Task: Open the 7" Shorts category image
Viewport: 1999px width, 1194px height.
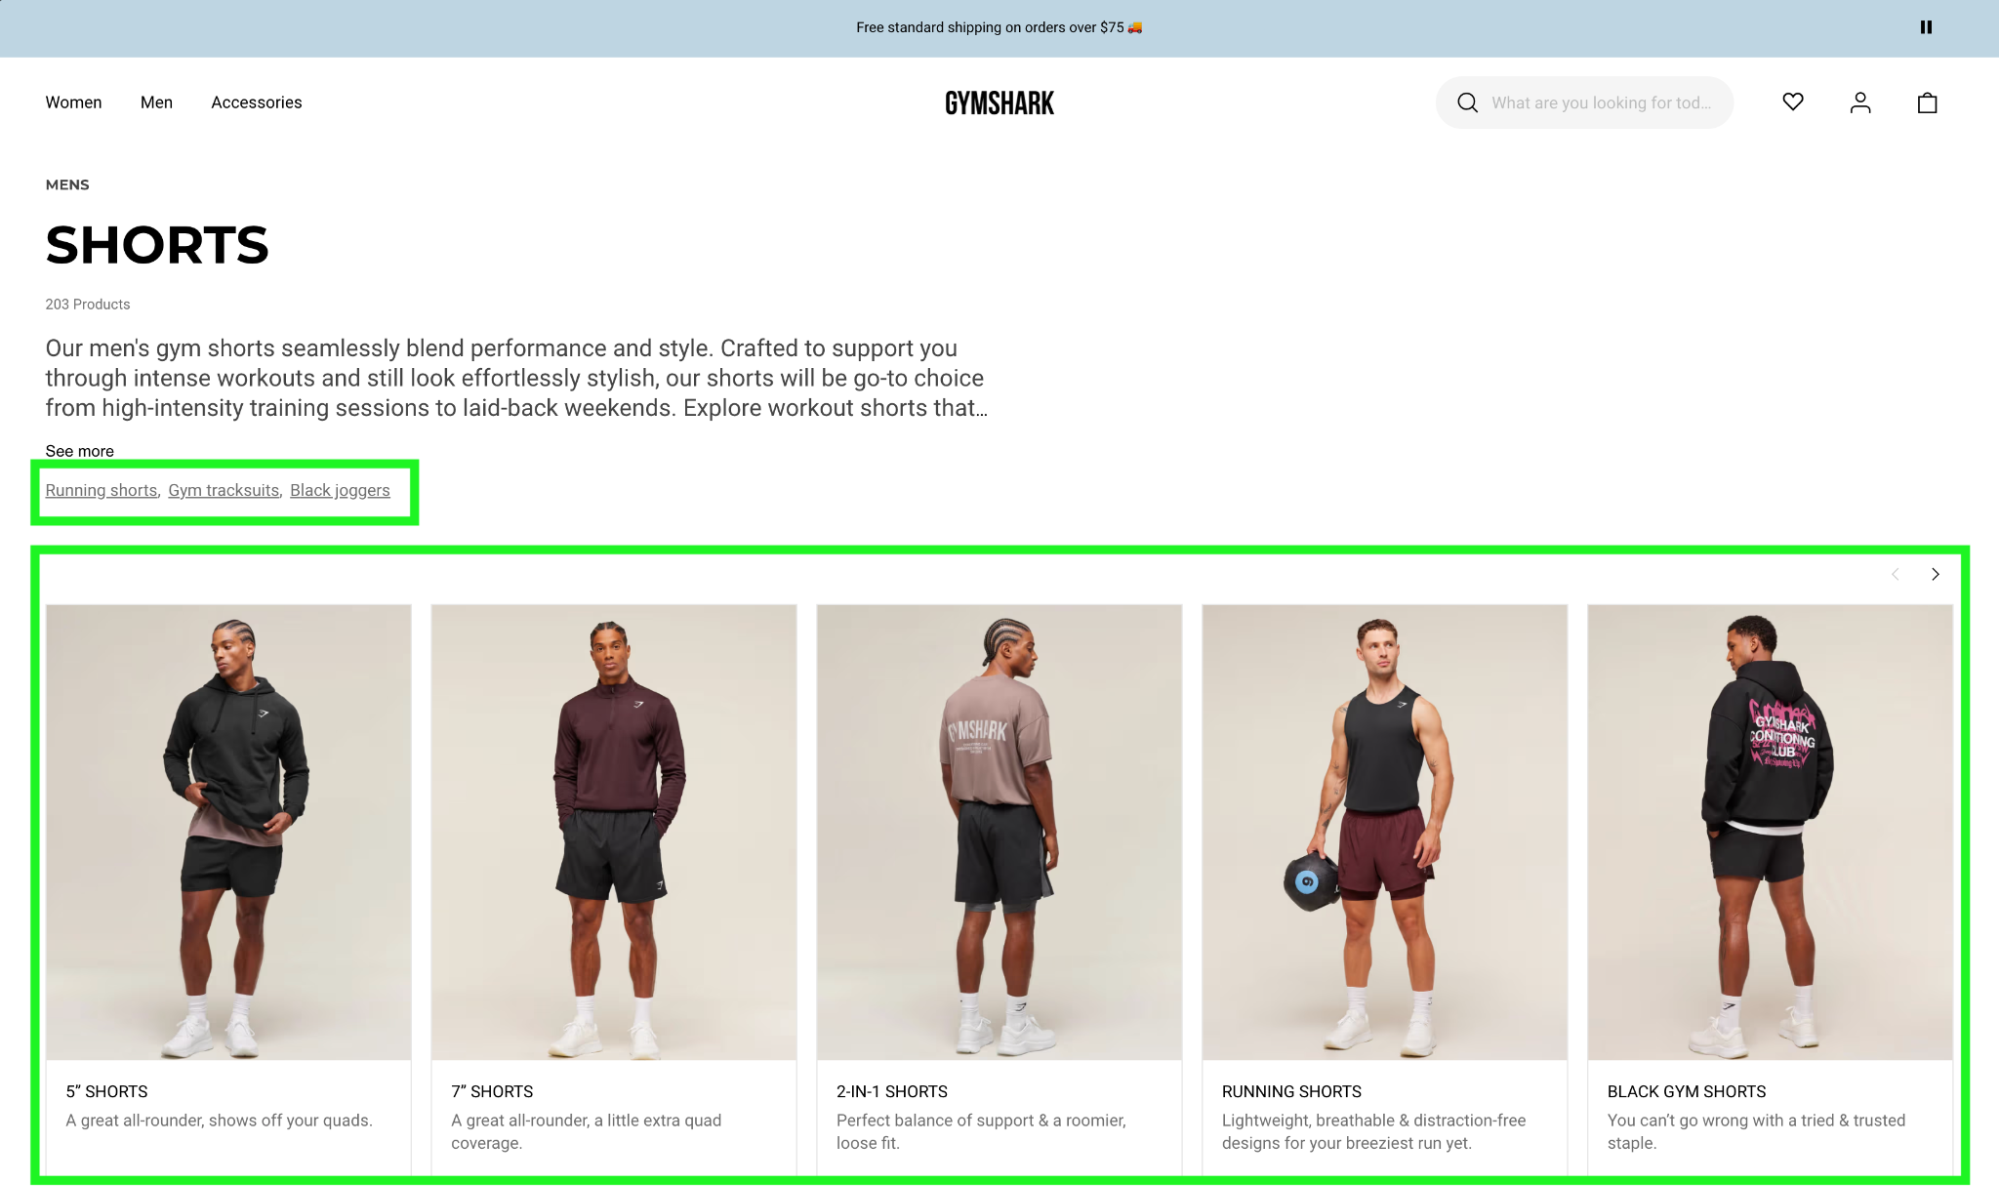Action: [x=613, y=831]
